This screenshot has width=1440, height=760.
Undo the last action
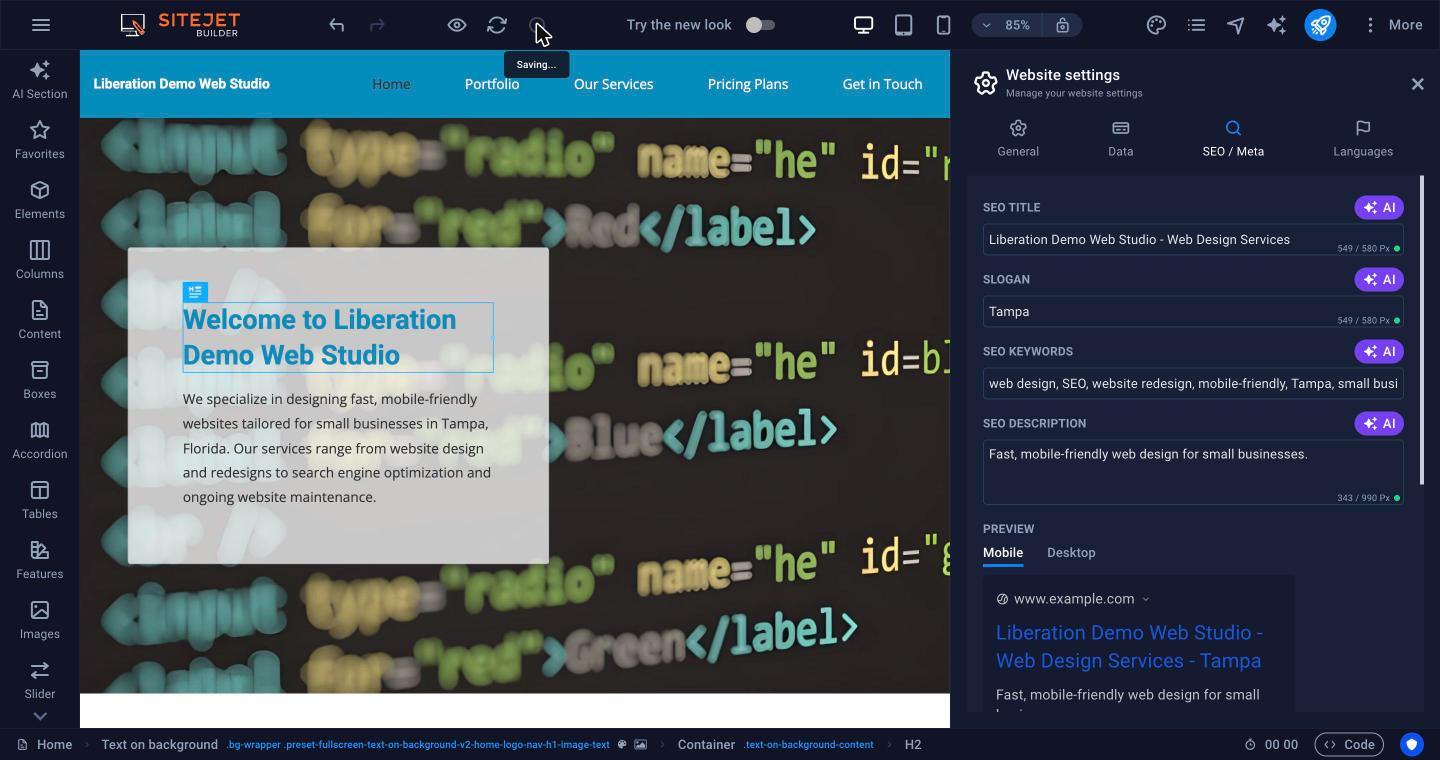point(337,25)
